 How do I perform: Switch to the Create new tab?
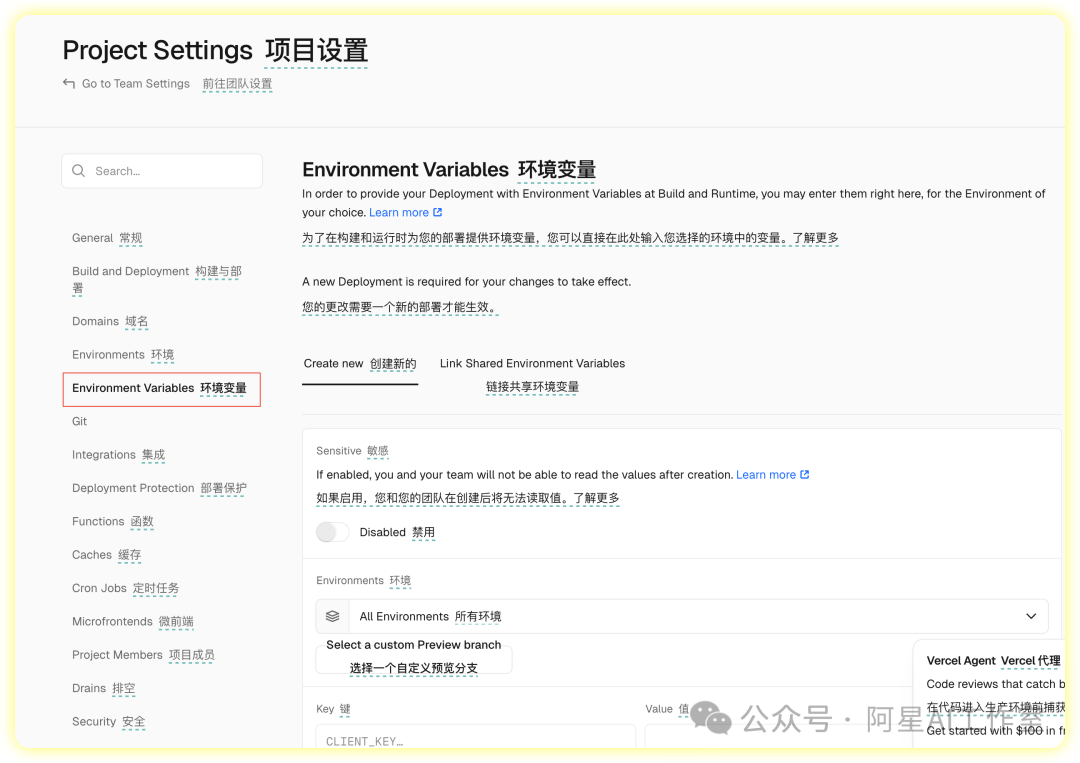[360, 364]
